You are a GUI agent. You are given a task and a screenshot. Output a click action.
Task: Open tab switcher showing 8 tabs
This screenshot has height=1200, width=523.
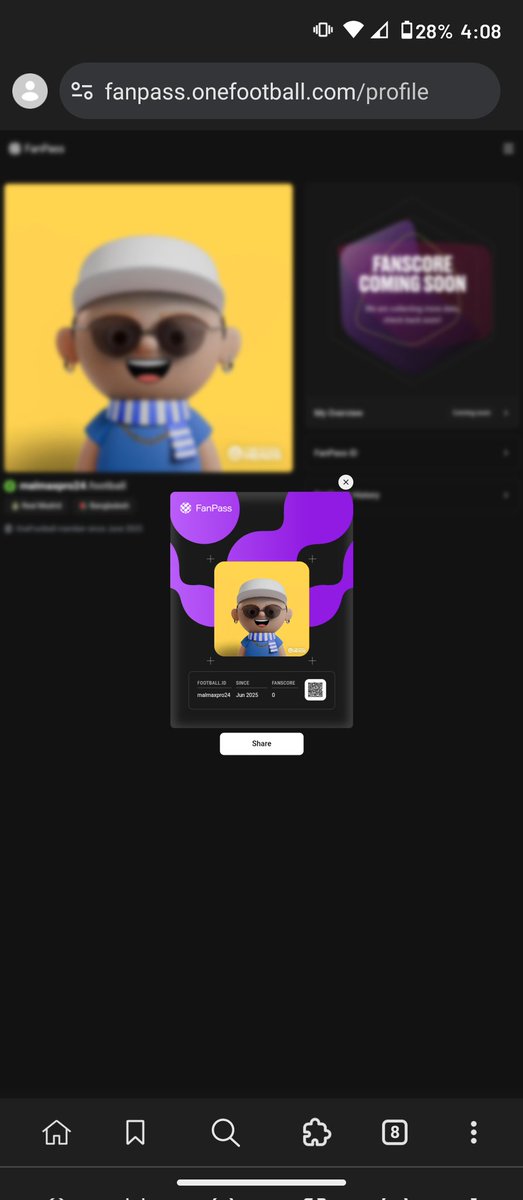(x=395, y=1132)
